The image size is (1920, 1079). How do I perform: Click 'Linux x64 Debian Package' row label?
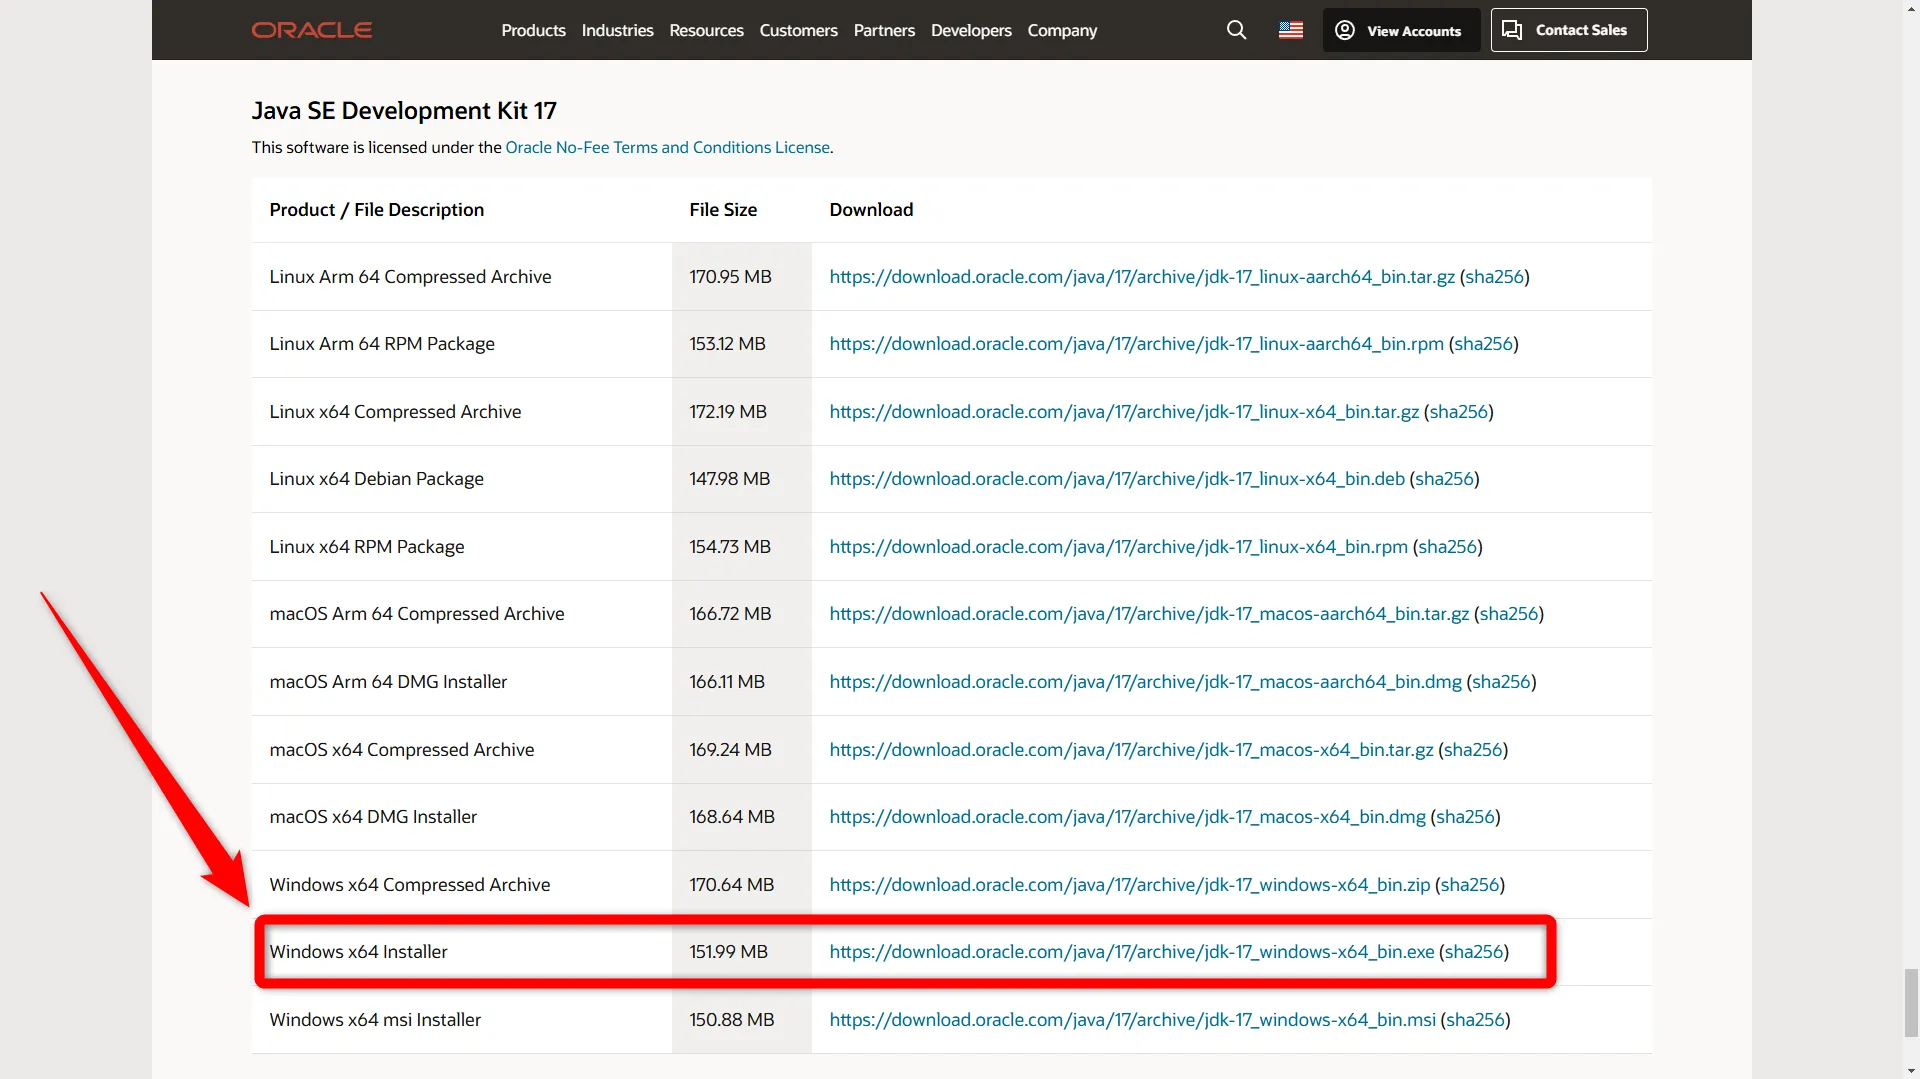pos(376,479)
